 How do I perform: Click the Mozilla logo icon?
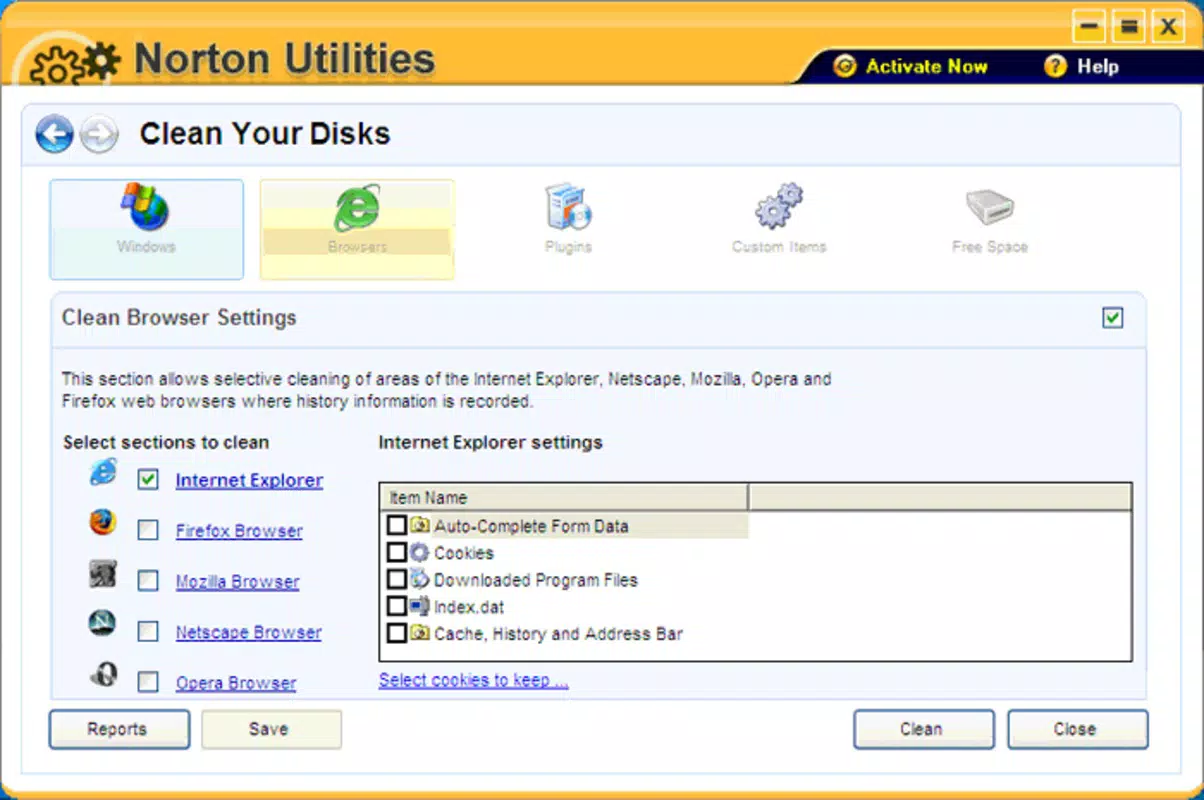(x=102, y=573)
